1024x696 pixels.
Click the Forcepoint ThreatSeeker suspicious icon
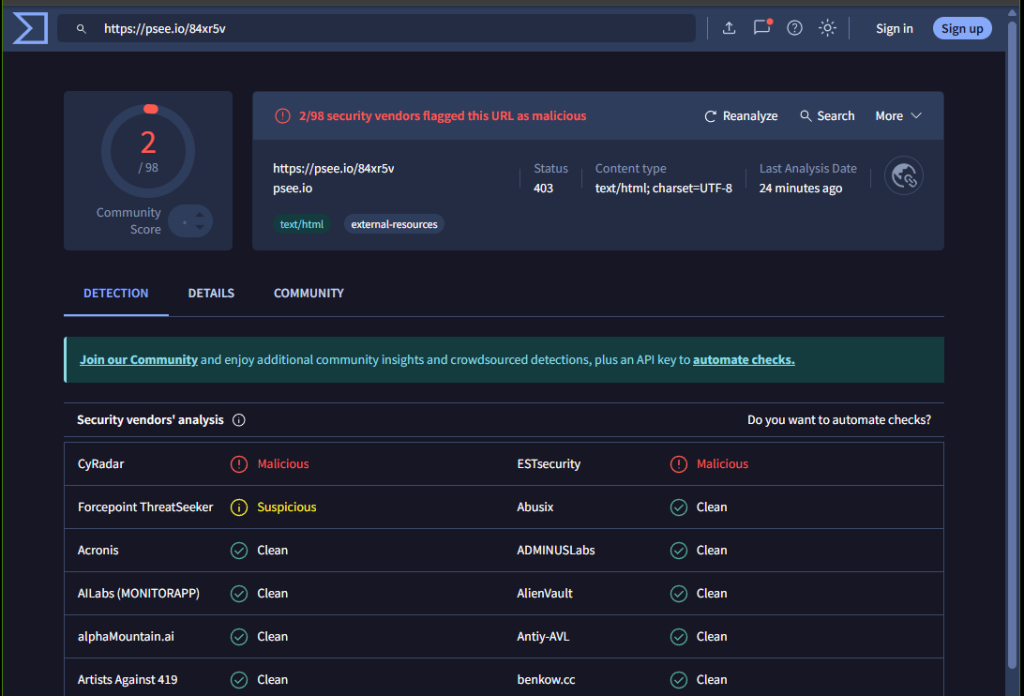(239, 507)
